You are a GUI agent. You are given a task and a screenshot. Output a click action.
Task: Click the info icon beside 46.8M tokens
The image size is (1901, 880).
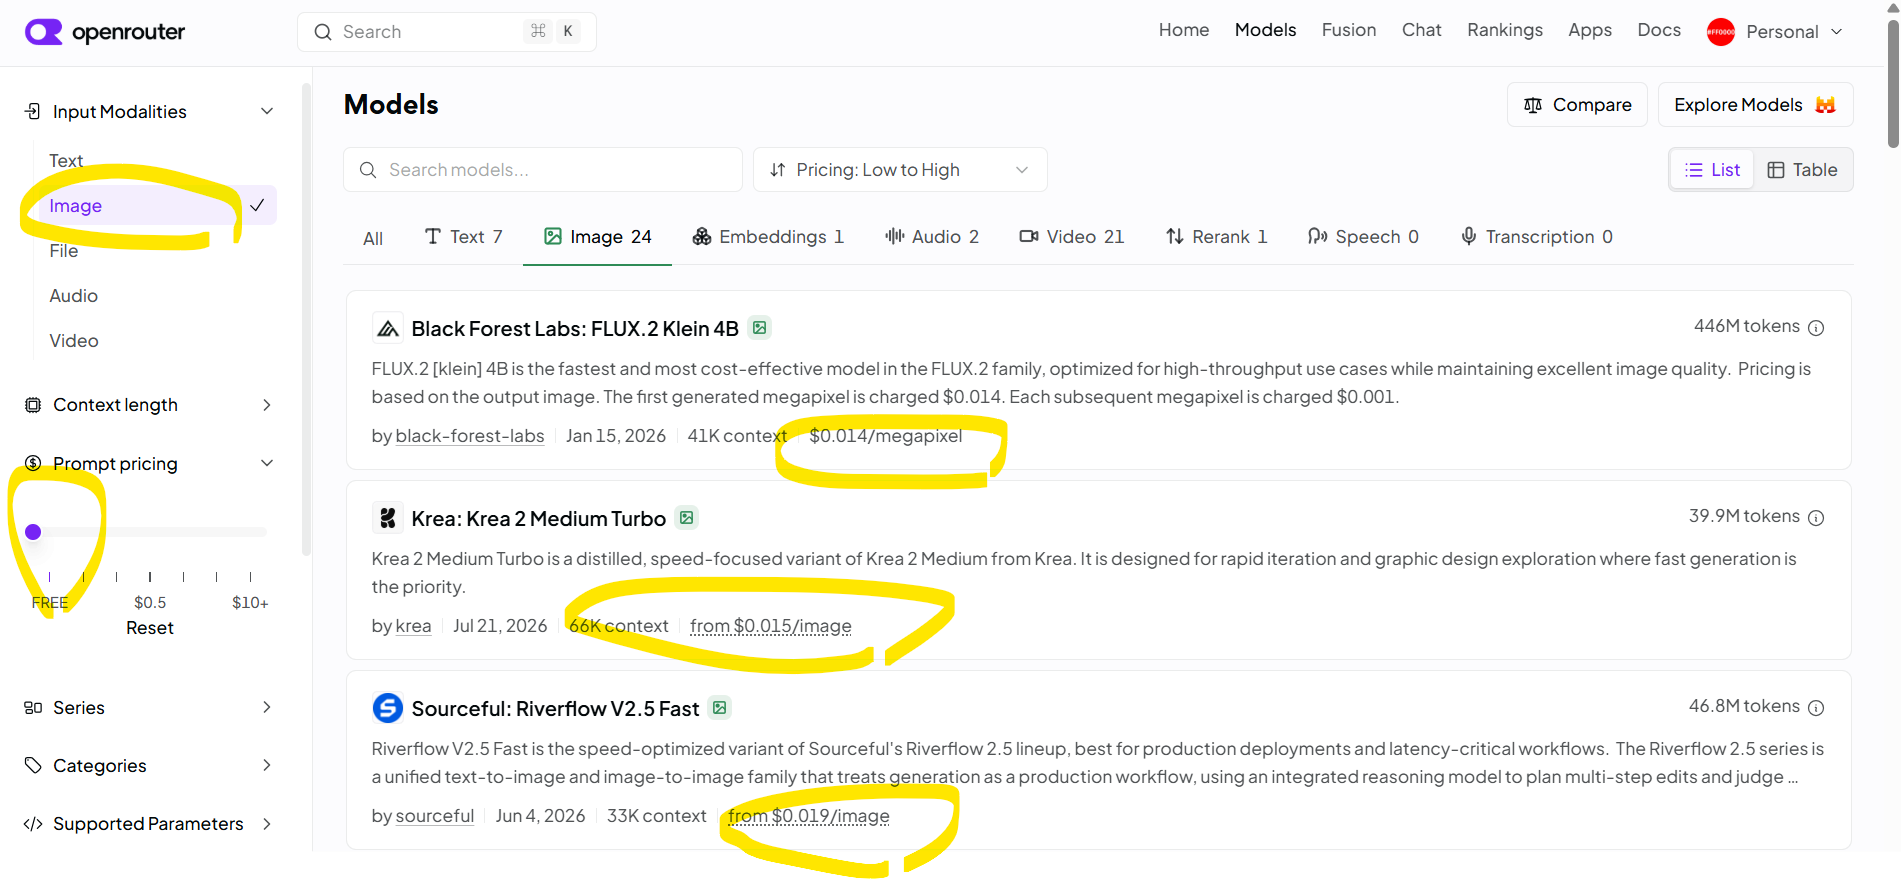(1816, 708)
